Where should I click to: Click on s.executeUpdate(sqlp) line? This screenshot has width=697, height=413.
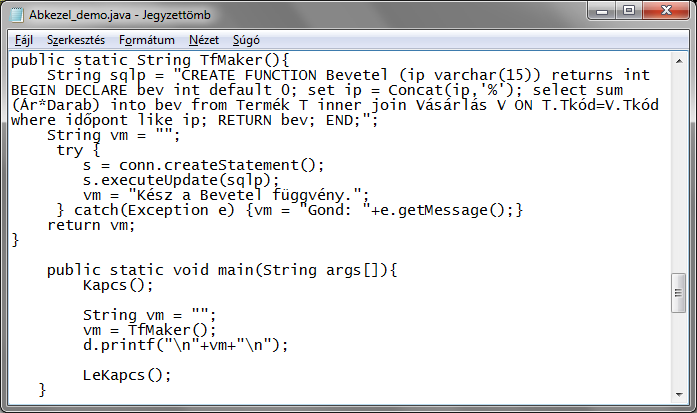click(x=181, y=180)
